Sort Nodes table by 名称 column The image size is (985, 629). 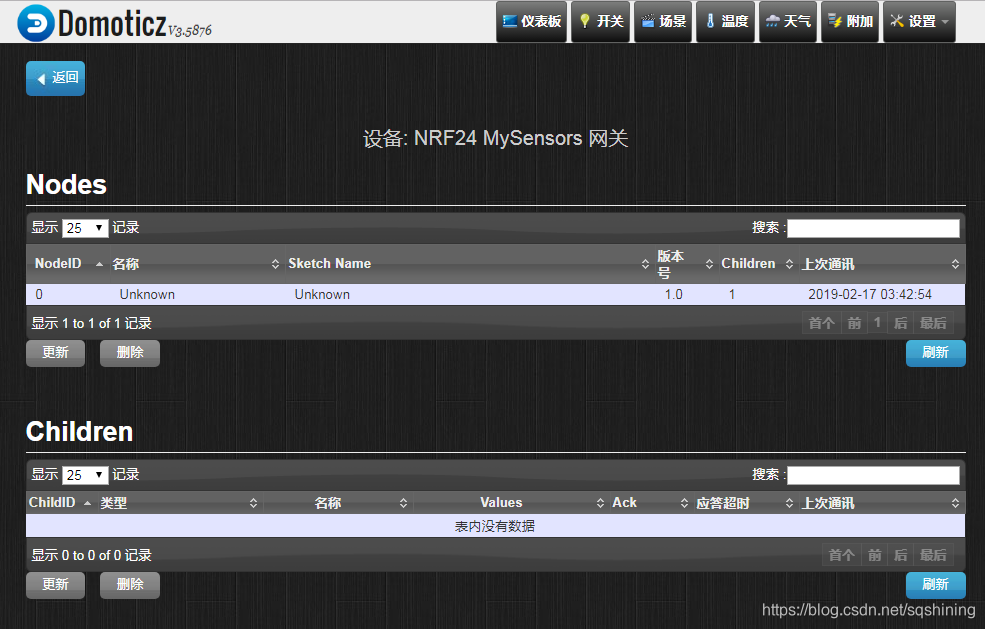tap(195, 264)
